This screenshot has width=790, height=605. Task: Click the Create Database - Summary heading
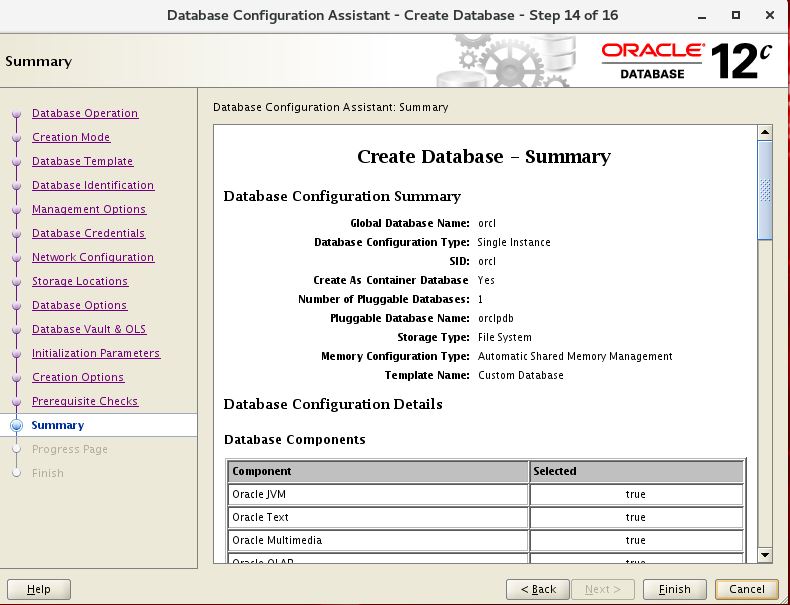point(484,157)
